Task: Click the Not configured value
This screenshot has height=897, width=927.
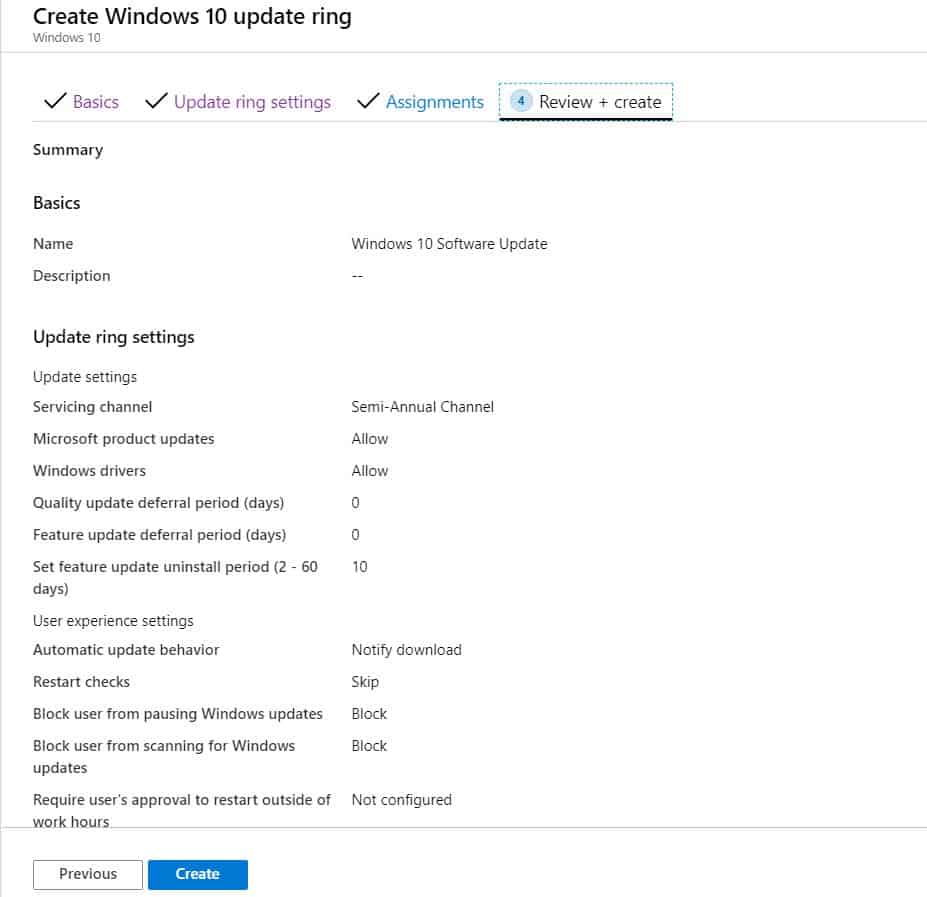Action: 401,800
